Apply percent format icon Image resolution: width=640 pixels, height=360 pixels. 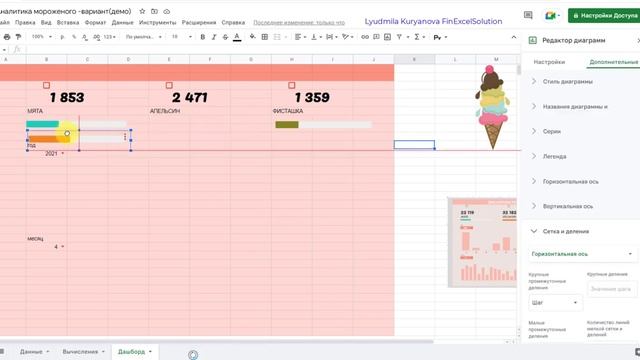(74, 37)
